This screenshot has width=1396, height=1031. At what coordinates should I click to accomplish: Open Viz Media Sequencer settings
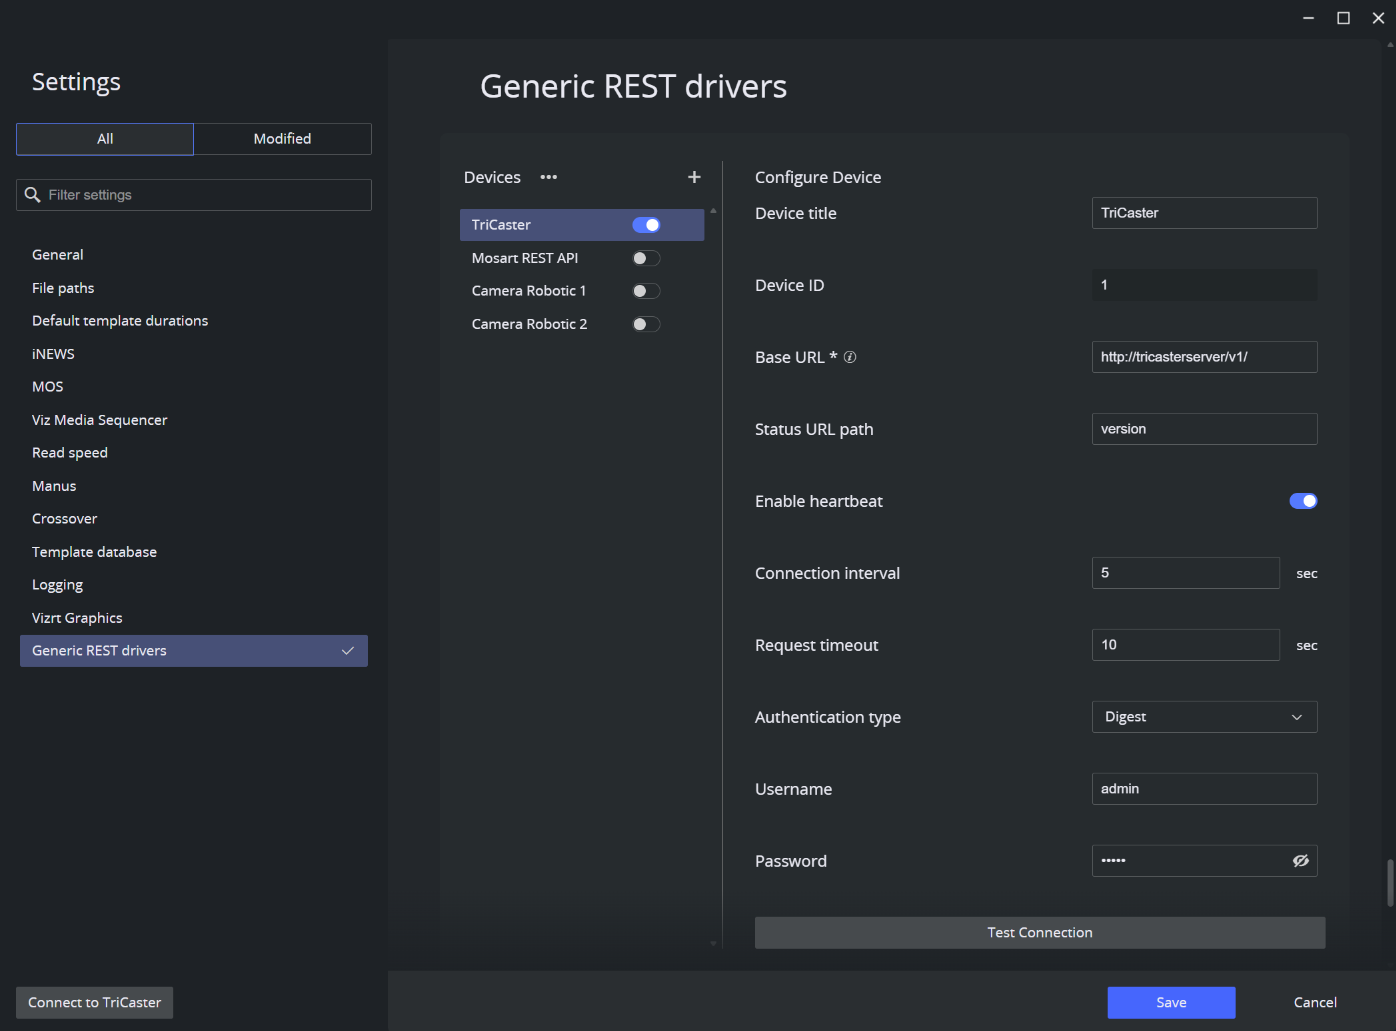coord(100,420)
